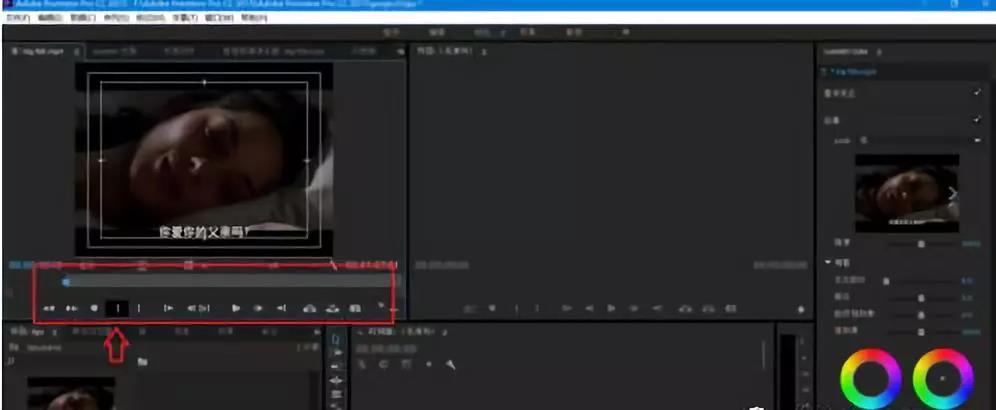Add a marker in the Source monitor

tap(94, 308)
